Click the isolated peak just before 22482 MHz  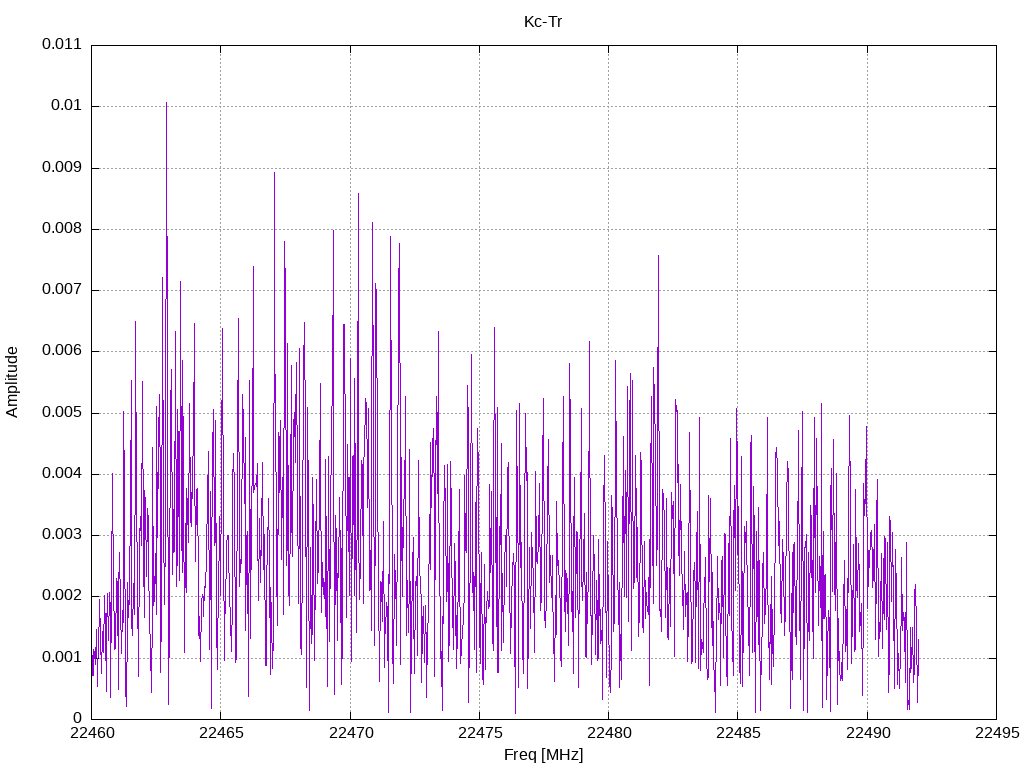[x=658, y=257]
